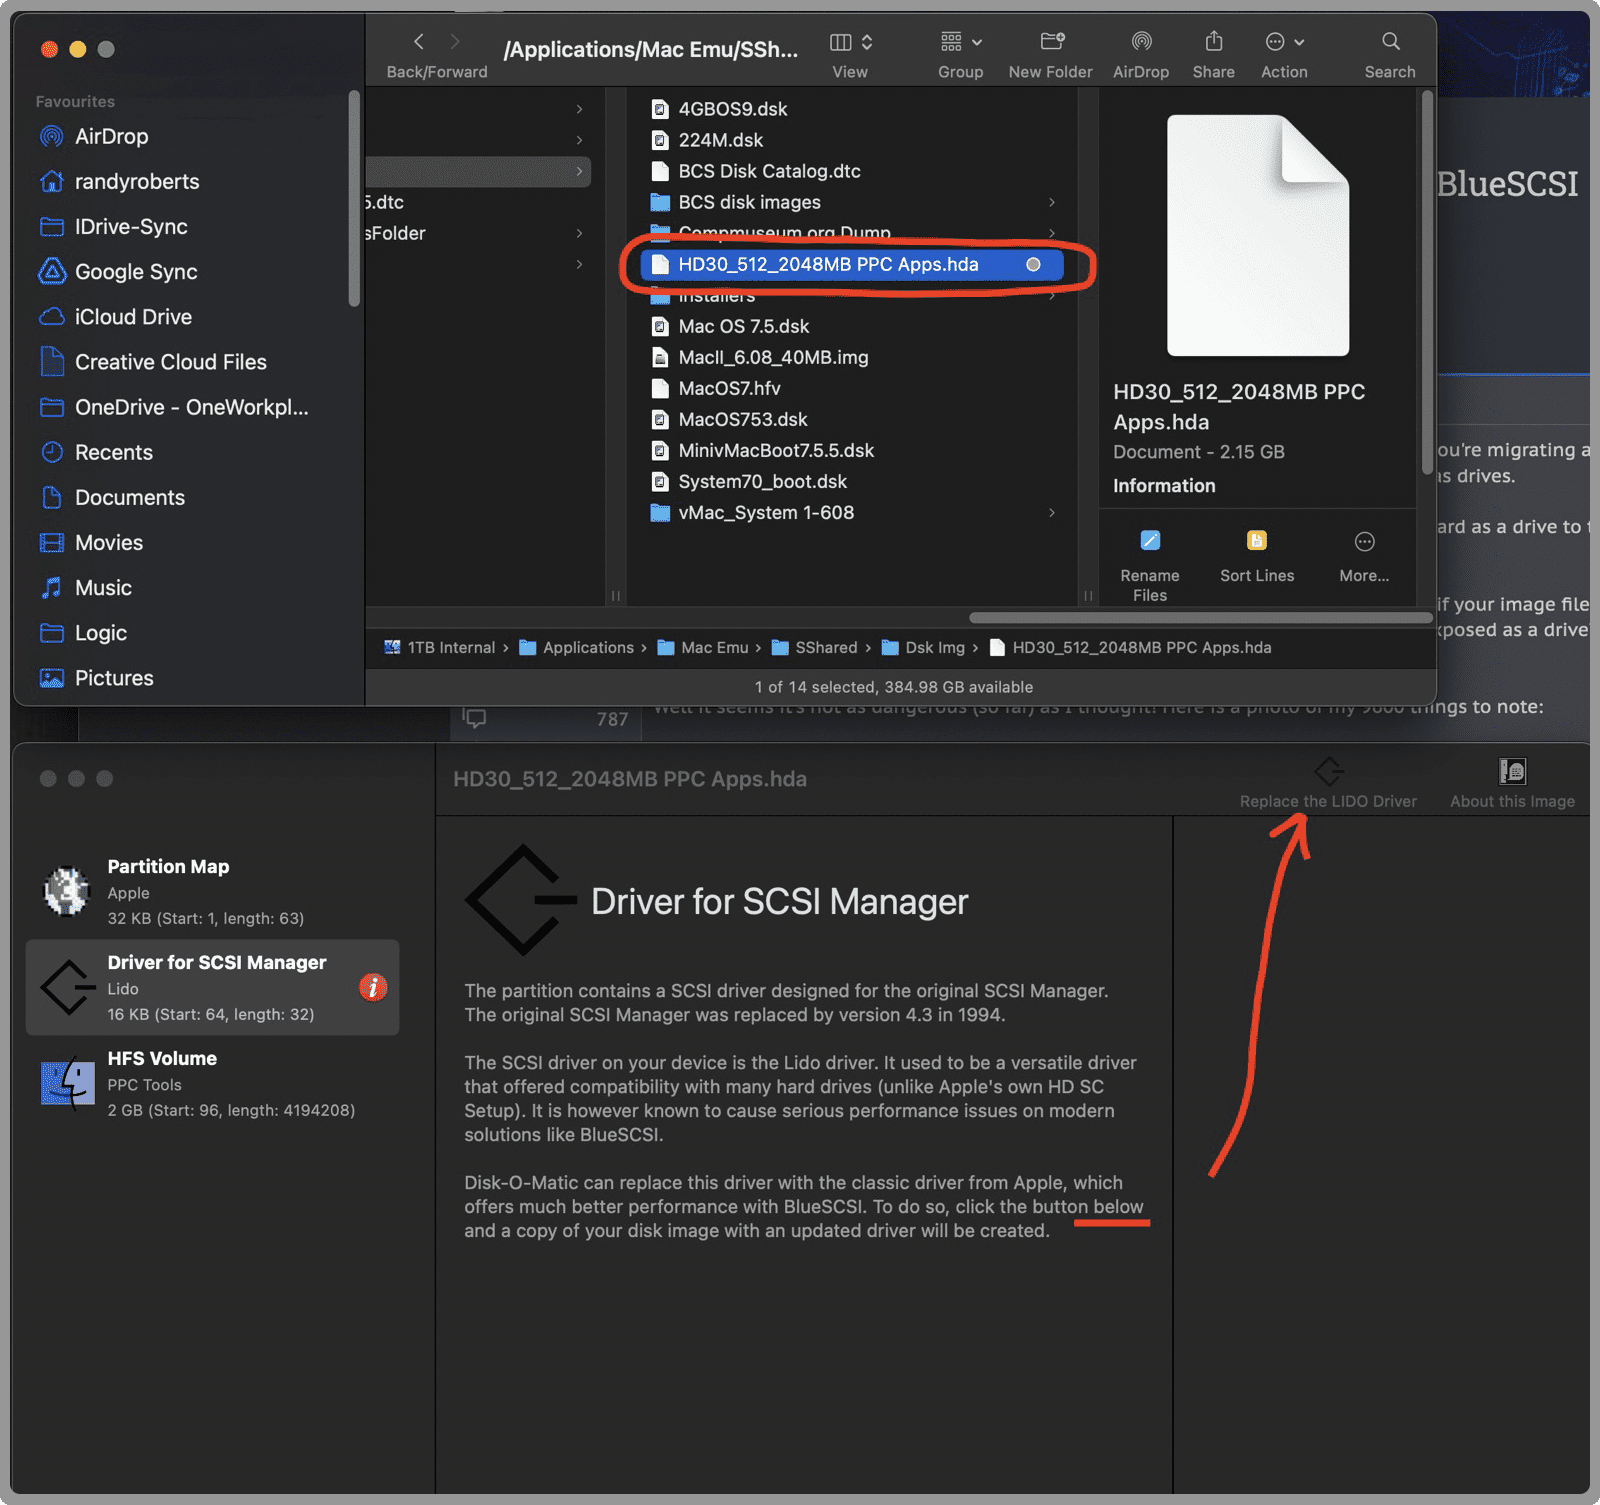Create a New Folder from toolbar
Viewport: 1600px width, 1505px height.
pyautogui.click(x=1050, y=42)
